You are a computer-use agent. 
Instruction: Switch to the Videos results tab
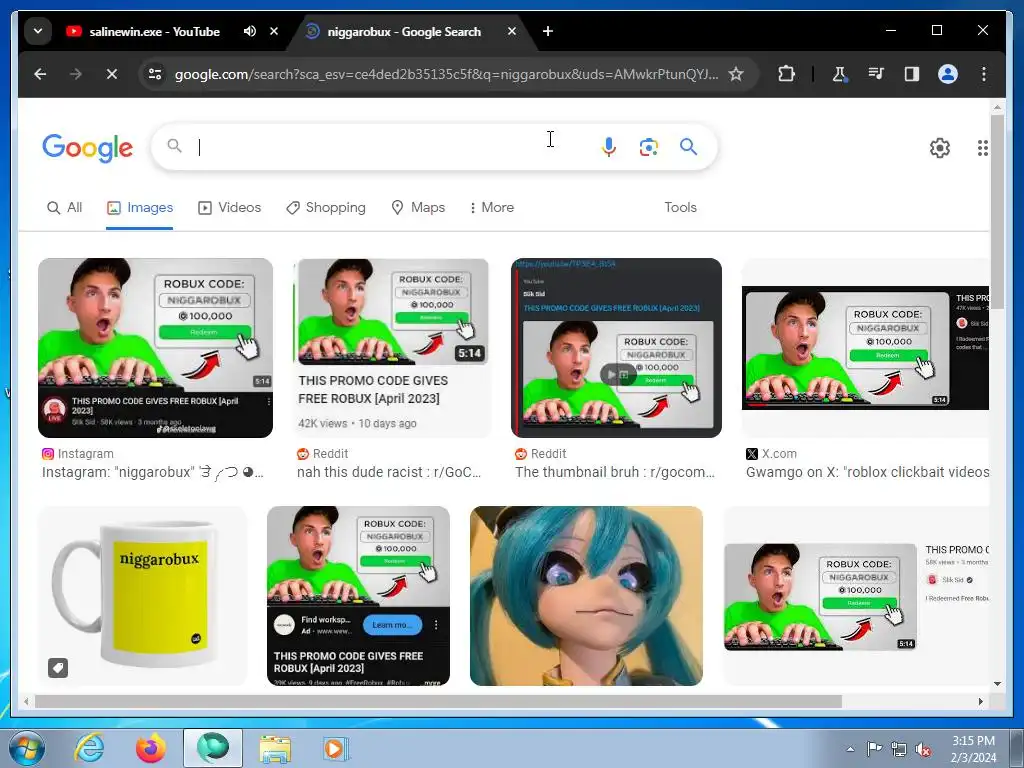[229, 208]
